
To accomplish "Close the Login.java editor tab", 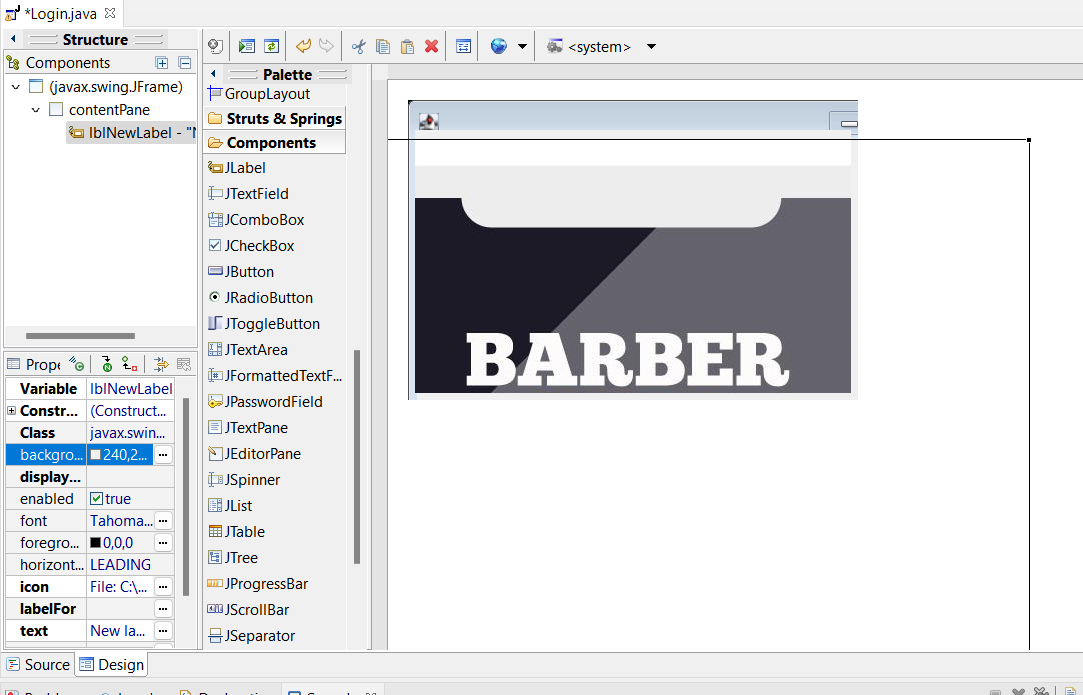I will pos(110,12).
